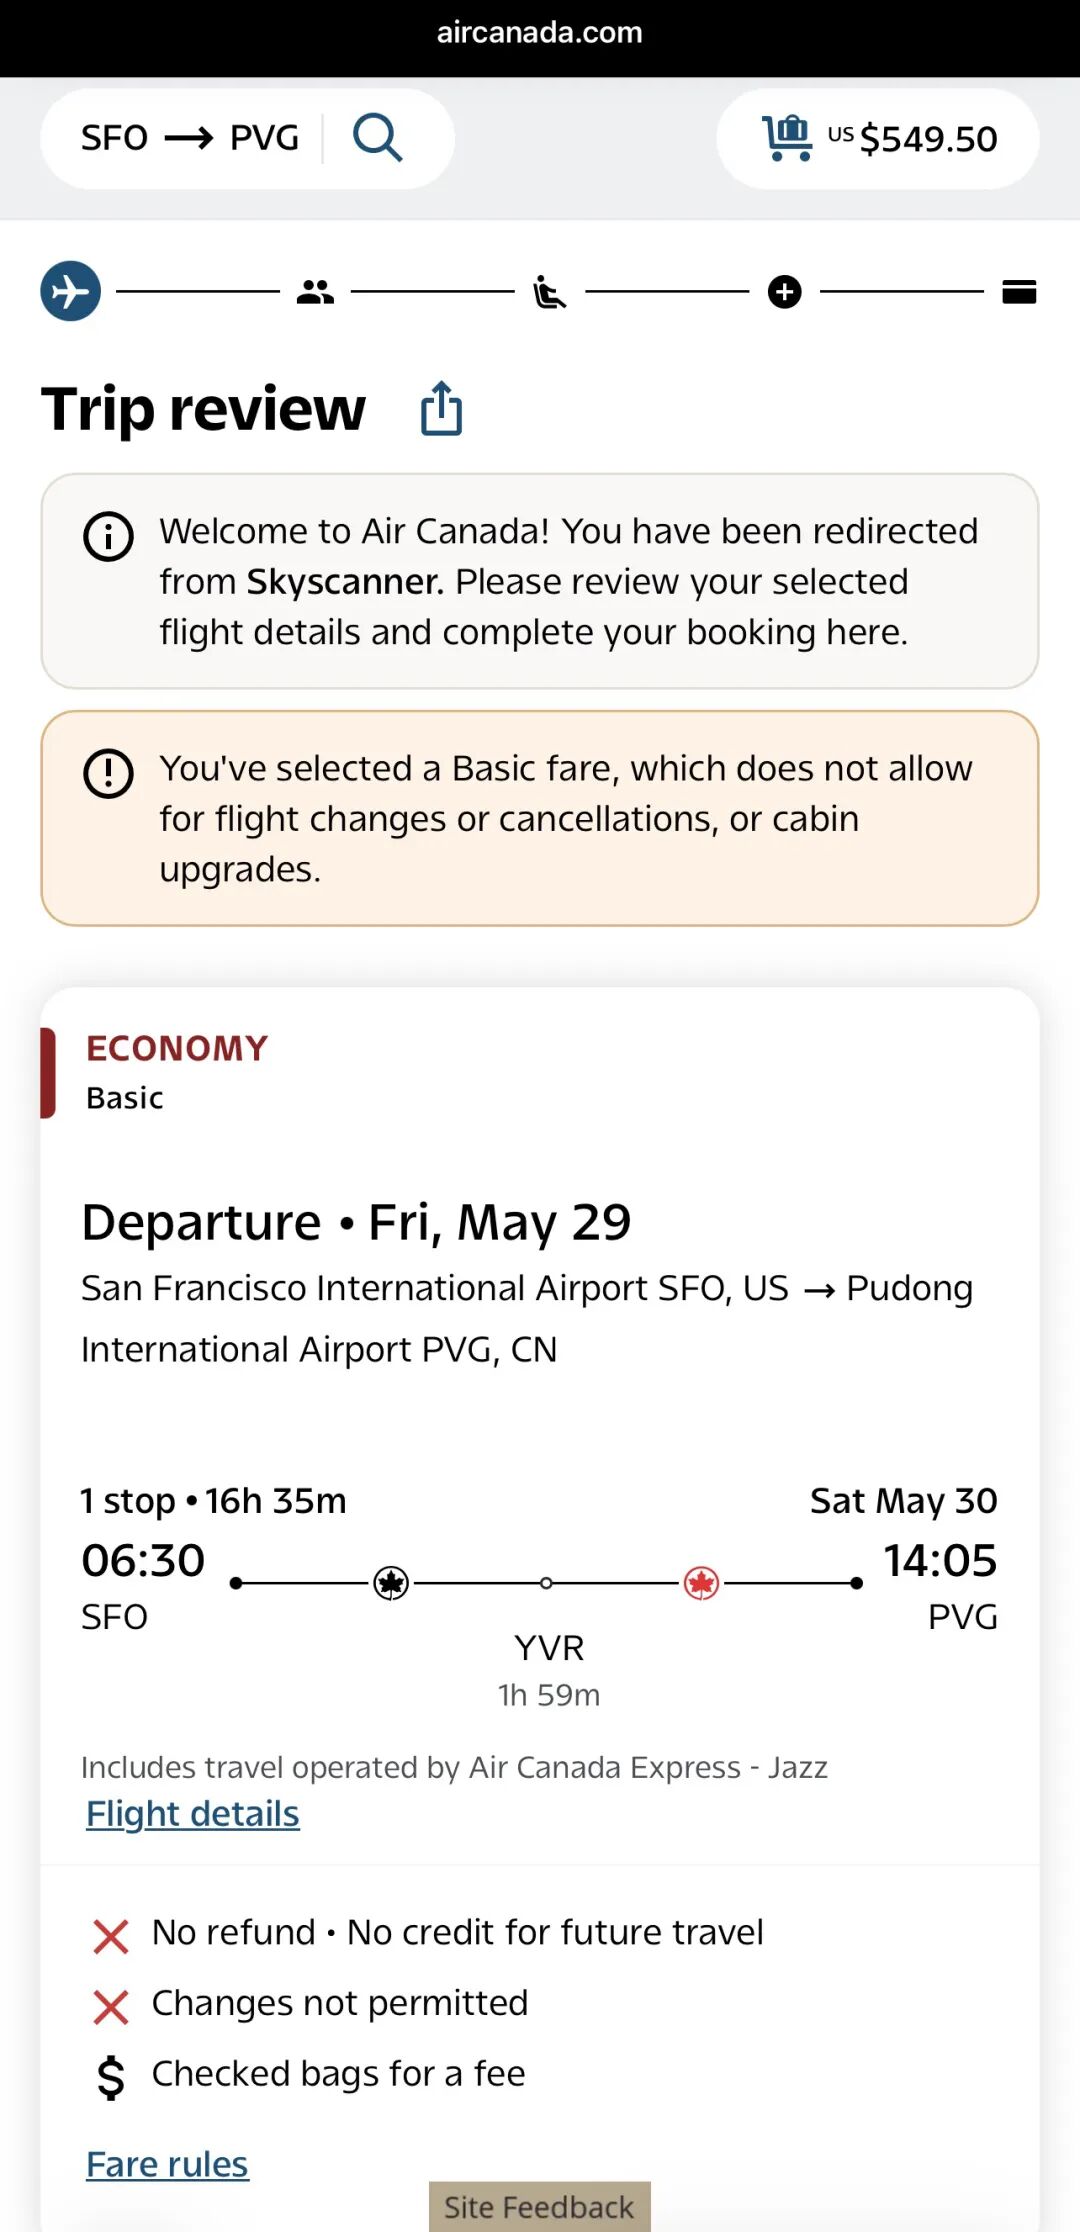Open the Fare rules link
Screen dimensions: 1080x2232
coord(167,2164)
